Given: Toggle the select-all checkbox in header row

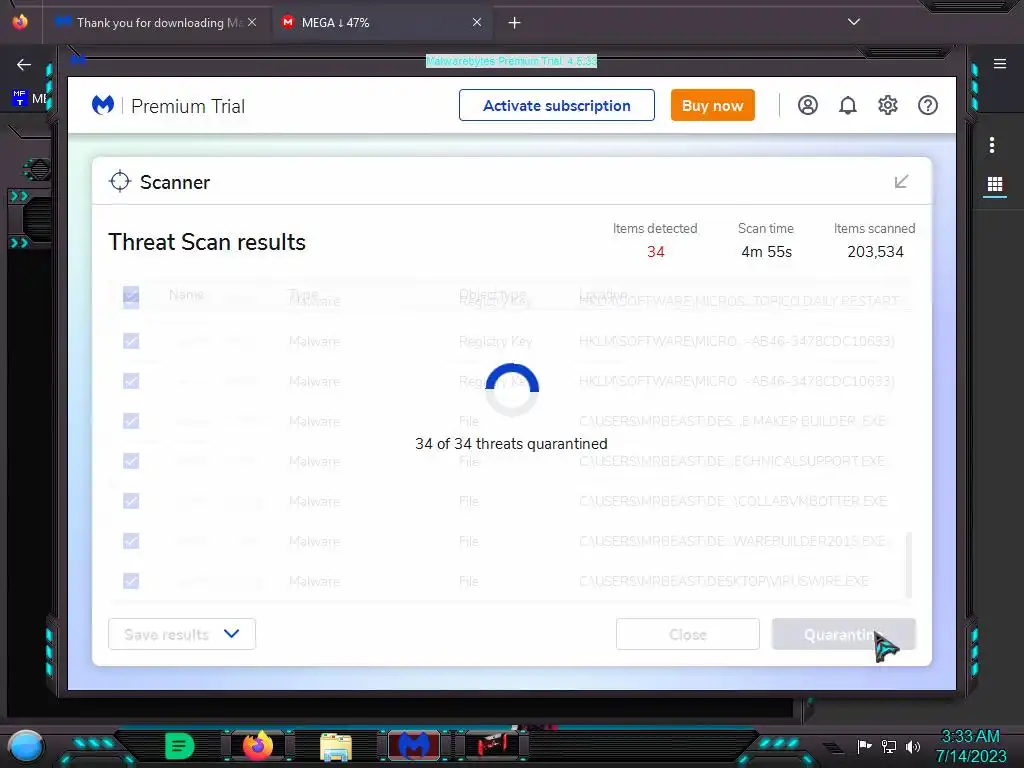Looking at the screenshot, I should pyautogui.click(x=131, y=295).
